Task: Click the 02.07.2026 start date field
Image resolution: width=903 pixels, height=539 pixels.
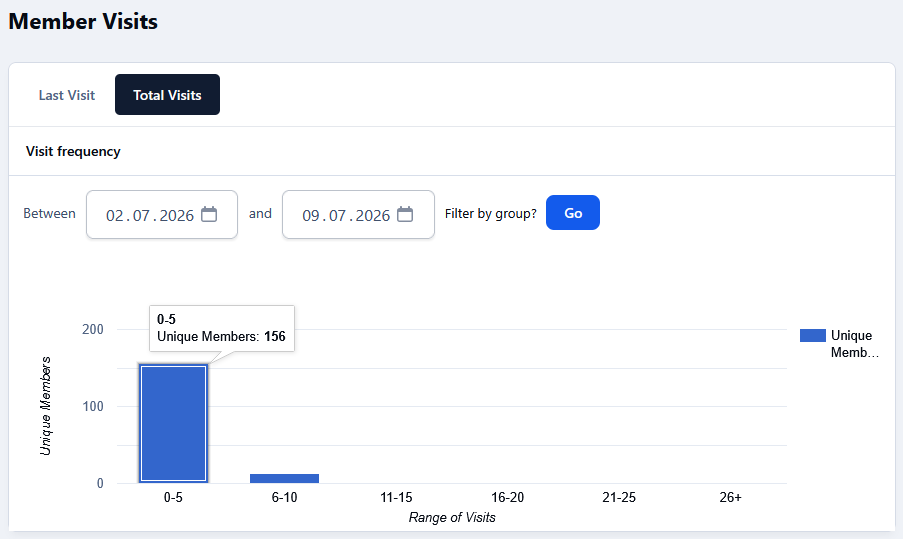Action: pyautogui.click(x=162, y=214)
